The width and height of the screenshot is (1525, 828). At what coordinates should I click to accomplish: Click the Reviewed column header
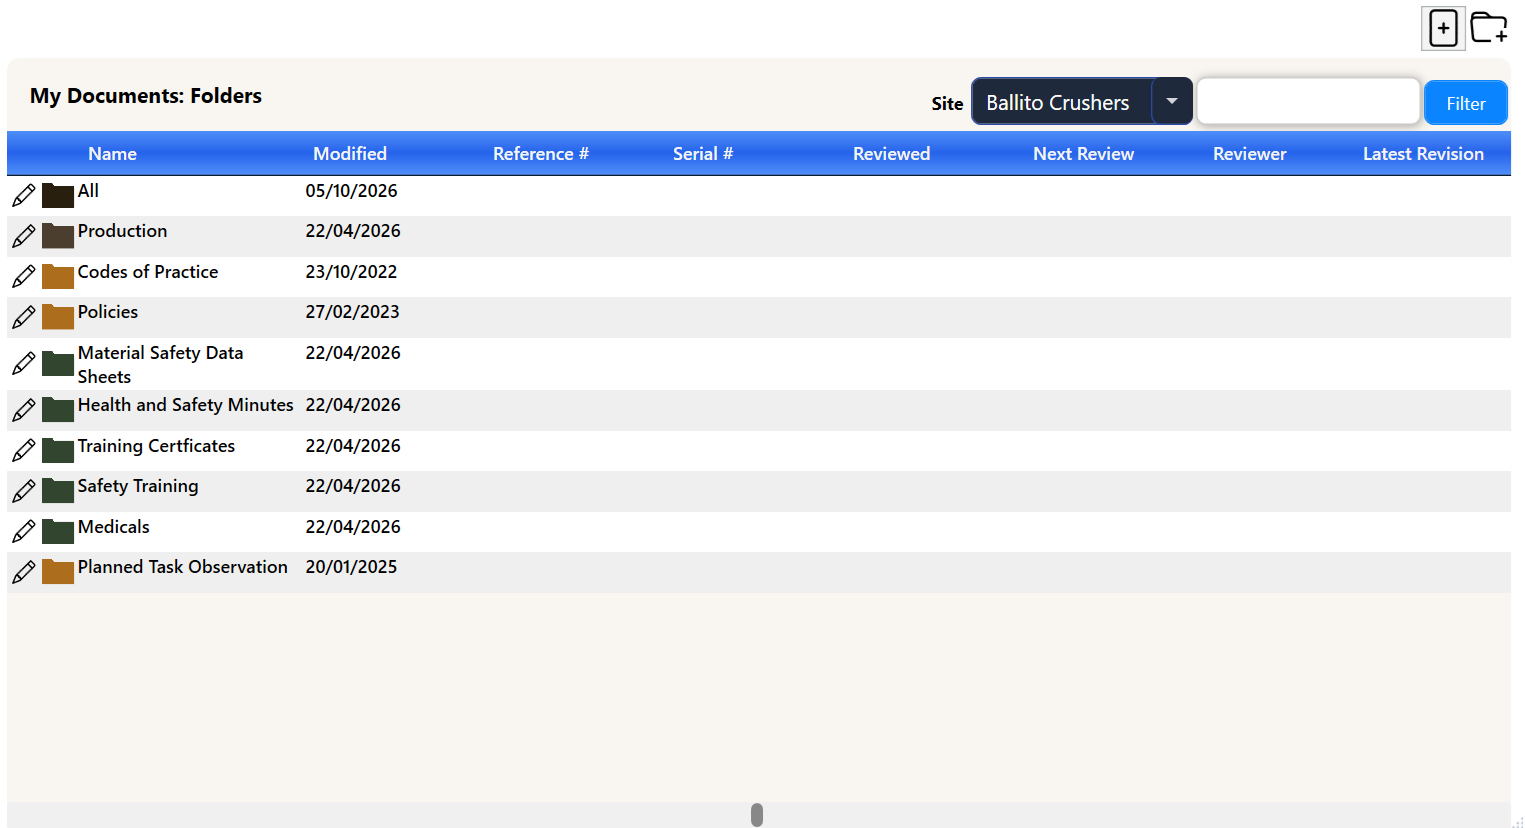[x=892, y=154]
